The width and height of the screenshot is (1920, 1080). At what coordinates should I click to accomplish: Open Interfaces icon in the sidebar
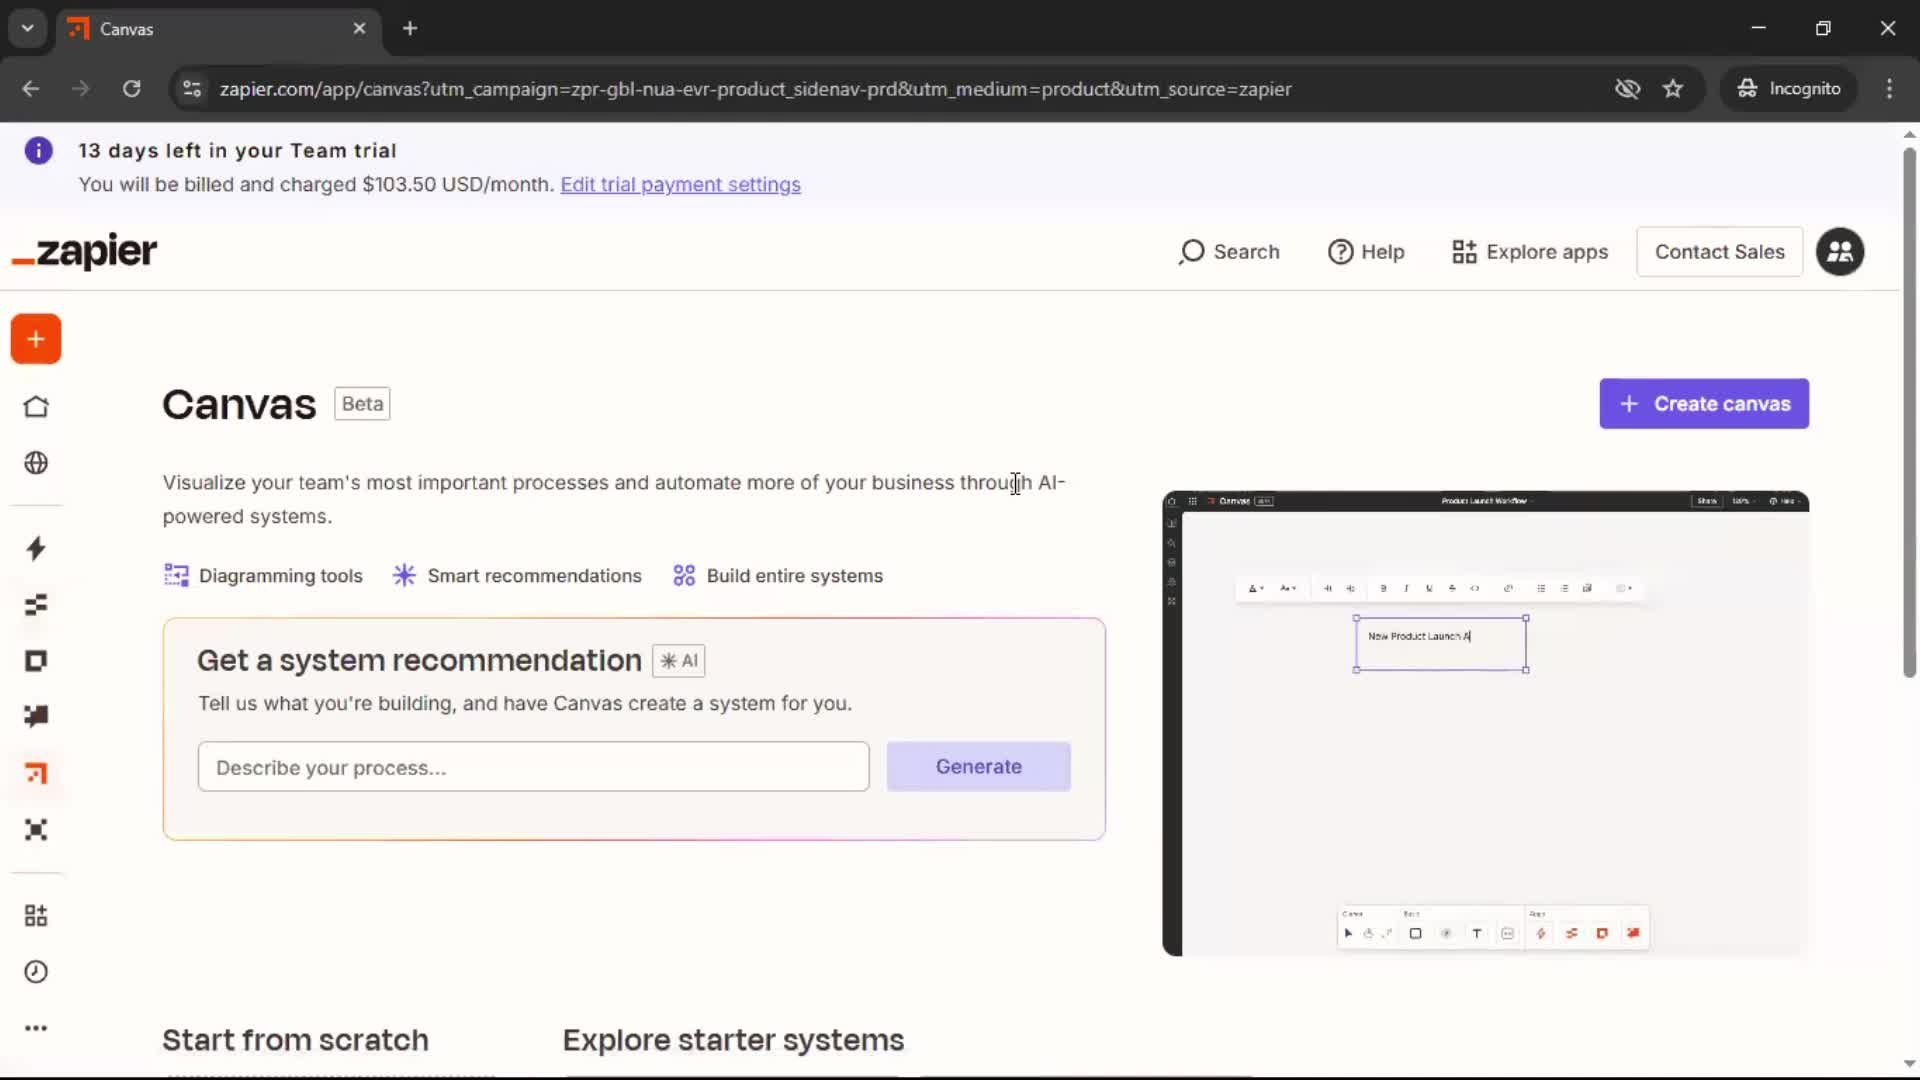[x=36, y=661]
